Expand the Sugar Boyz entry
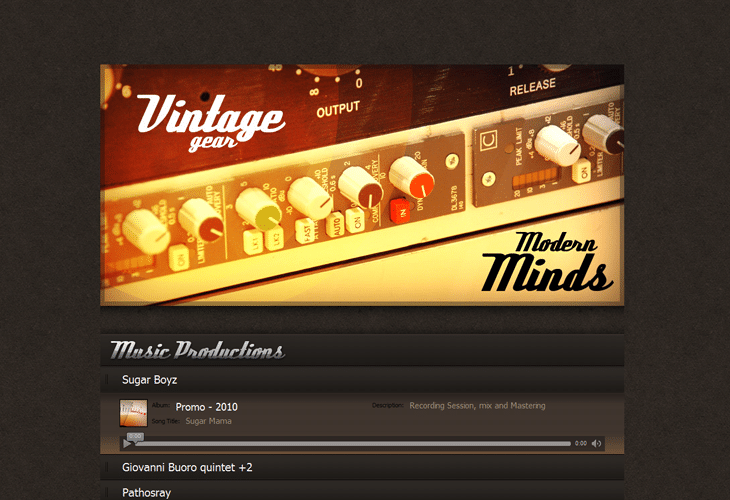The height and width of the screenshot is (500, 730). click(362, 380)
